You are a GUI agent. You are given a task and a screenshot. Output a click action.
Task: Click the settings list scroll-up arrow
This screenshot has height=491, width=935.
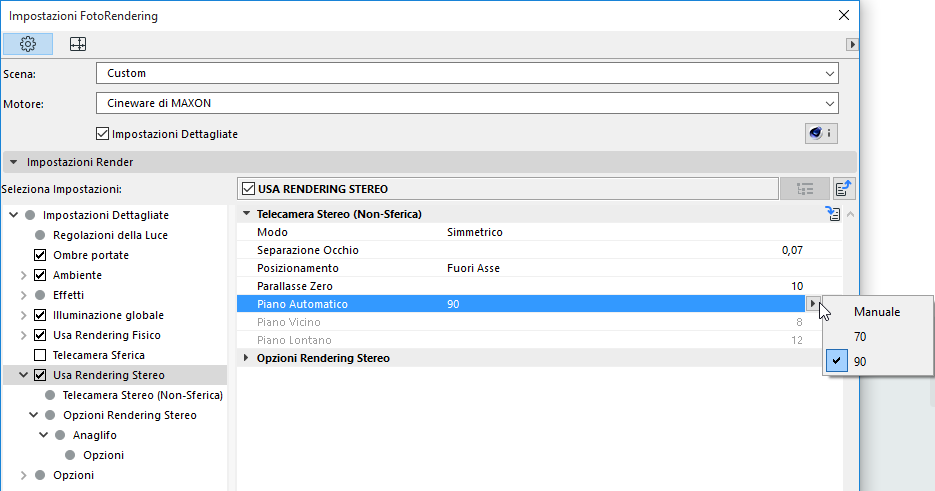point(851,214)
